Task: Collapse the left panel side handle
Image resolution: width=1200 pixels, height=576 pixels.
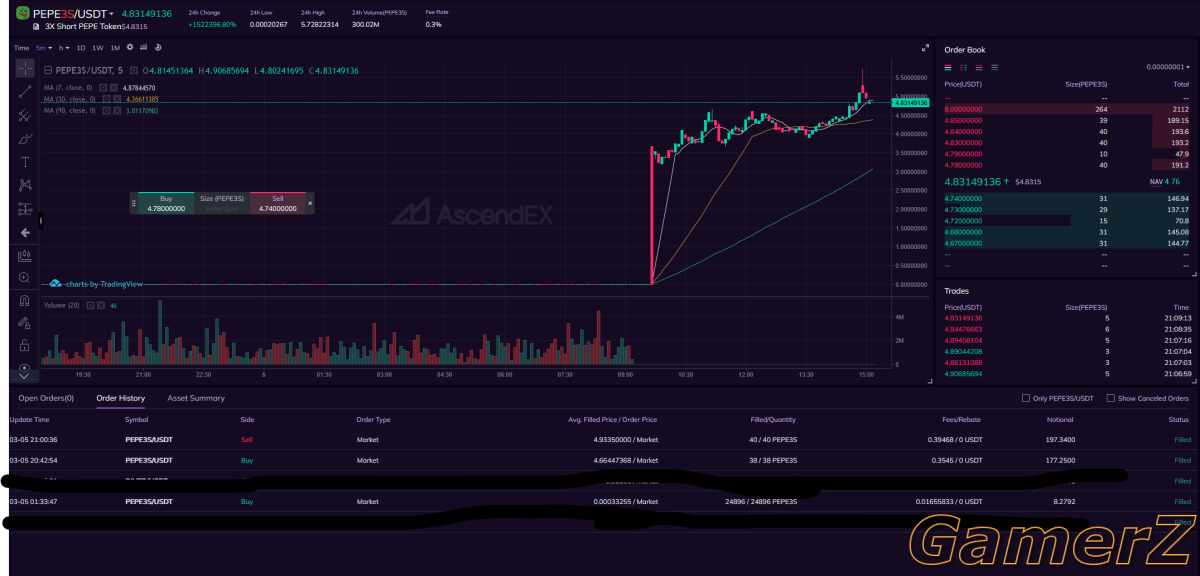Action: pyautogui.click(x=41, y=220)
